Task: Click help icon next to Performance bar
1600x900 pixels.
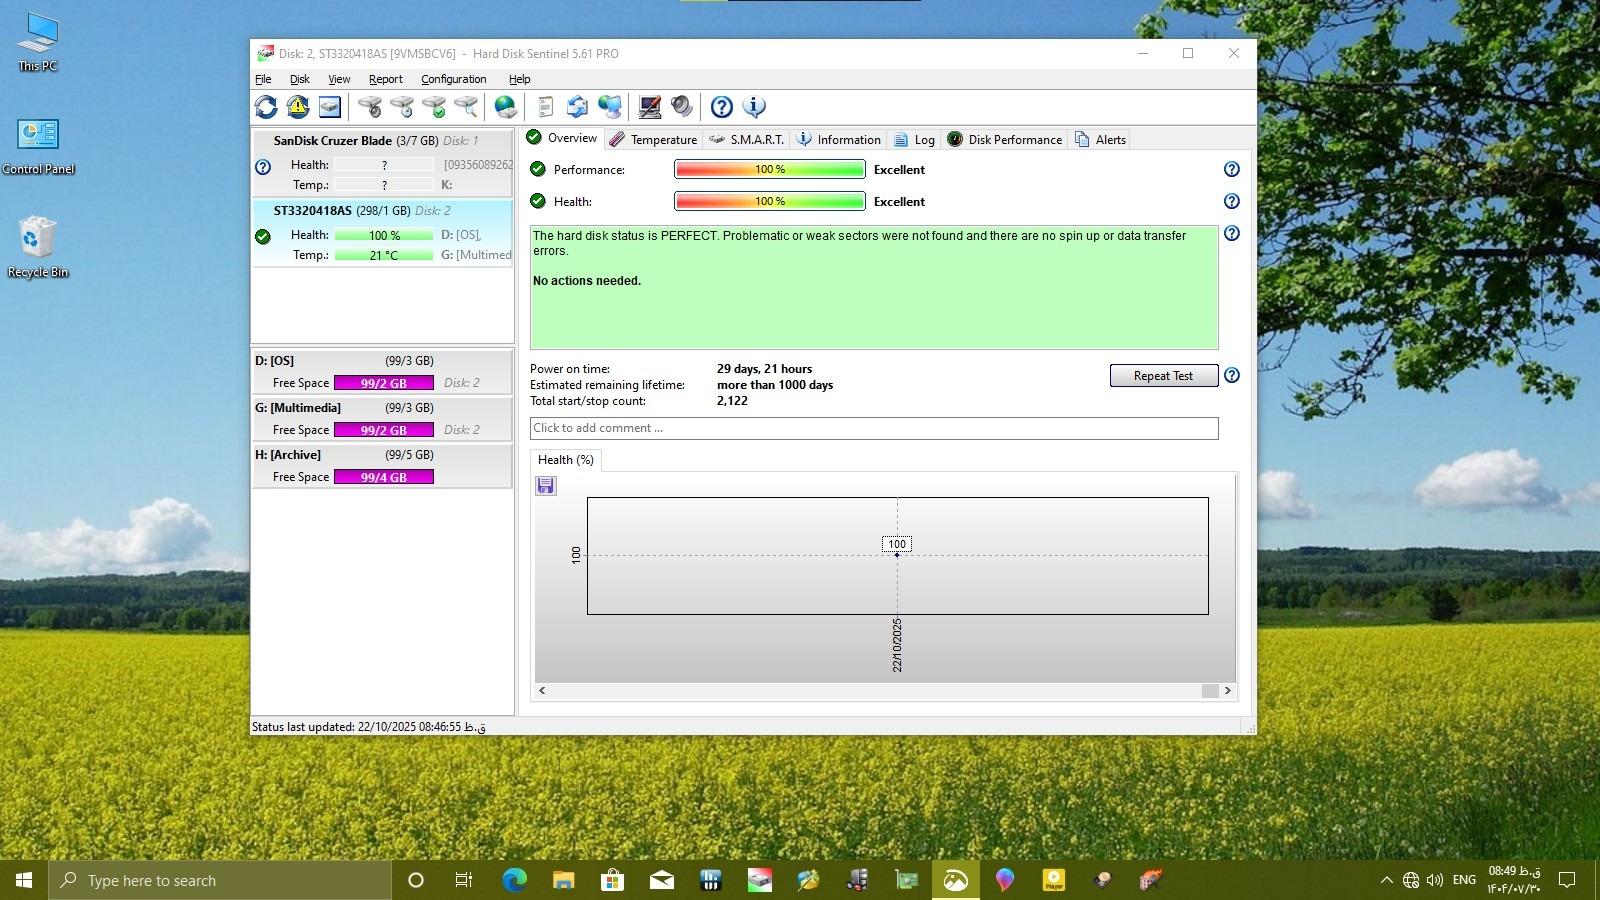Action: click(1232, 170)
